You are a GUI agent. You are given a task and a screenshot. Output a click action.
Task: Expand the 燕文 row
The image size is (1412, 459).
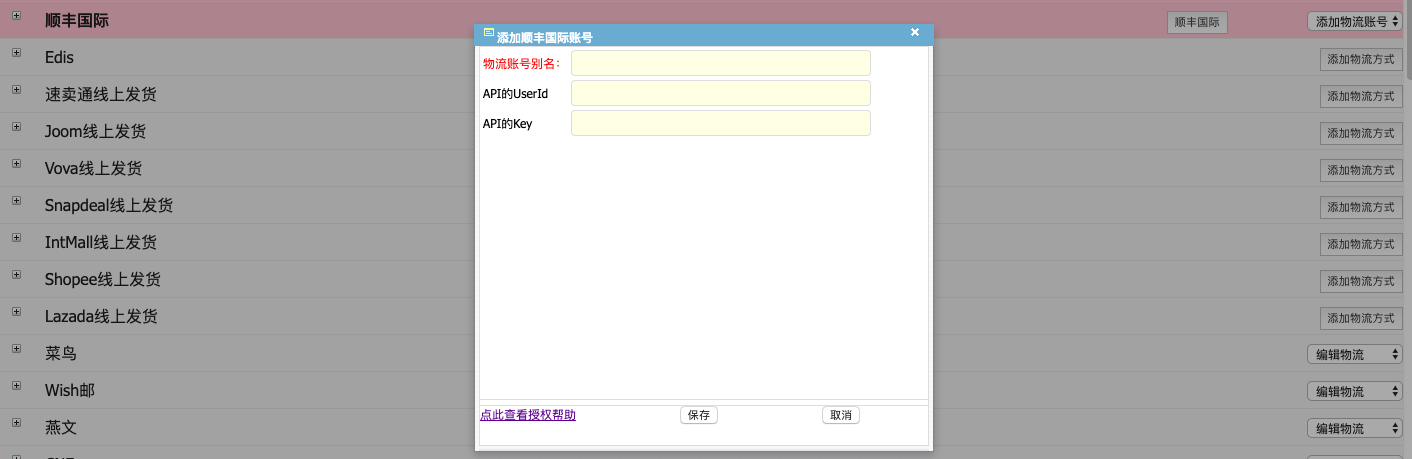tap(16, 423)
